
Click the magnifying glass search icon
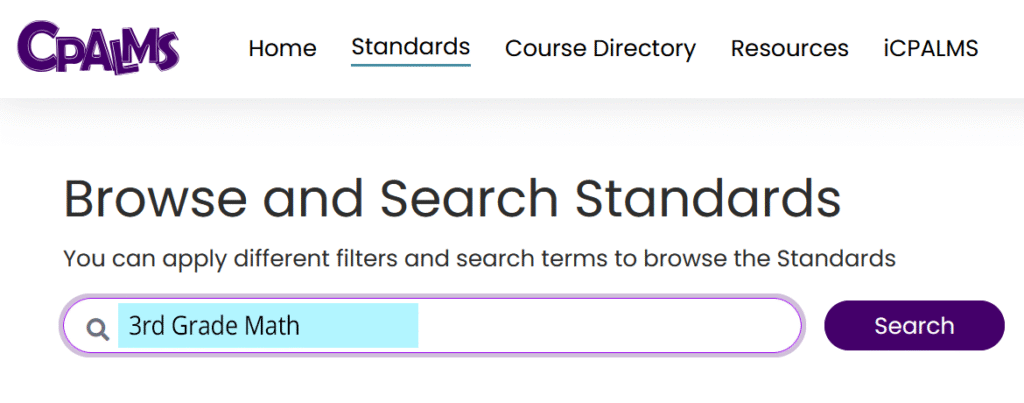pos(97,328)
